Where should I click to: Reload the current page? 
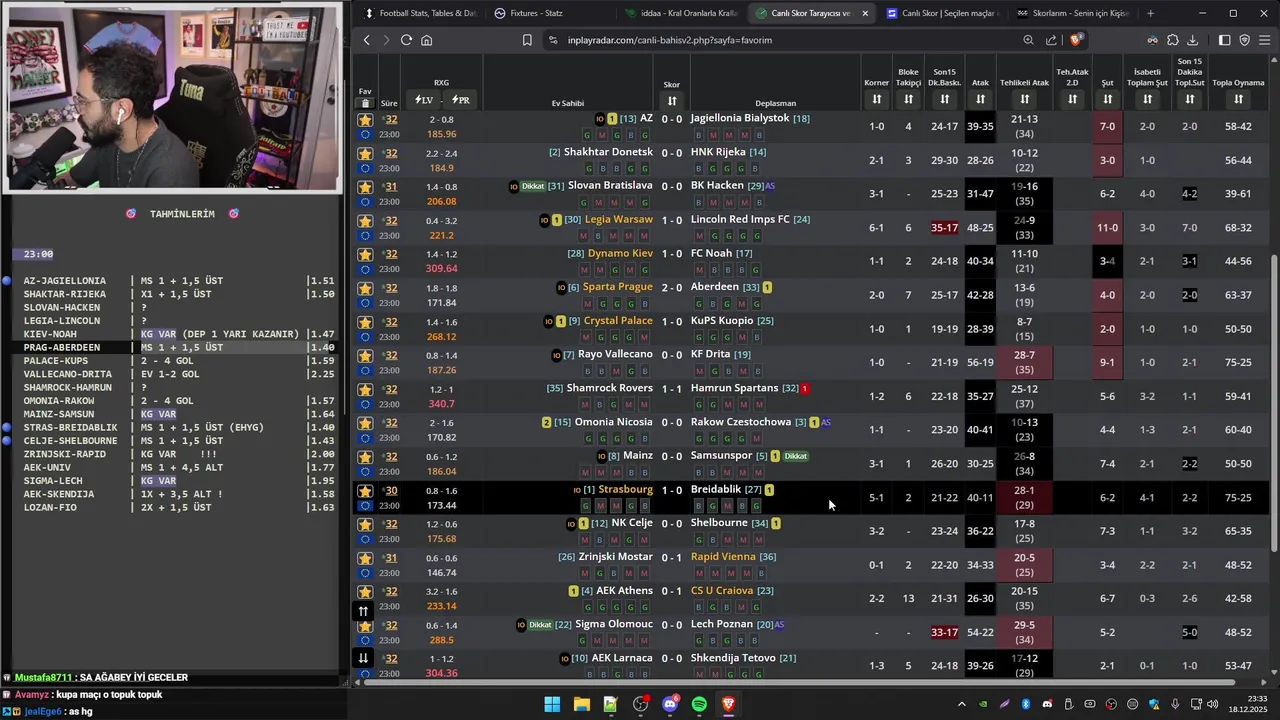pyautogui.click(x=406, y=40)
